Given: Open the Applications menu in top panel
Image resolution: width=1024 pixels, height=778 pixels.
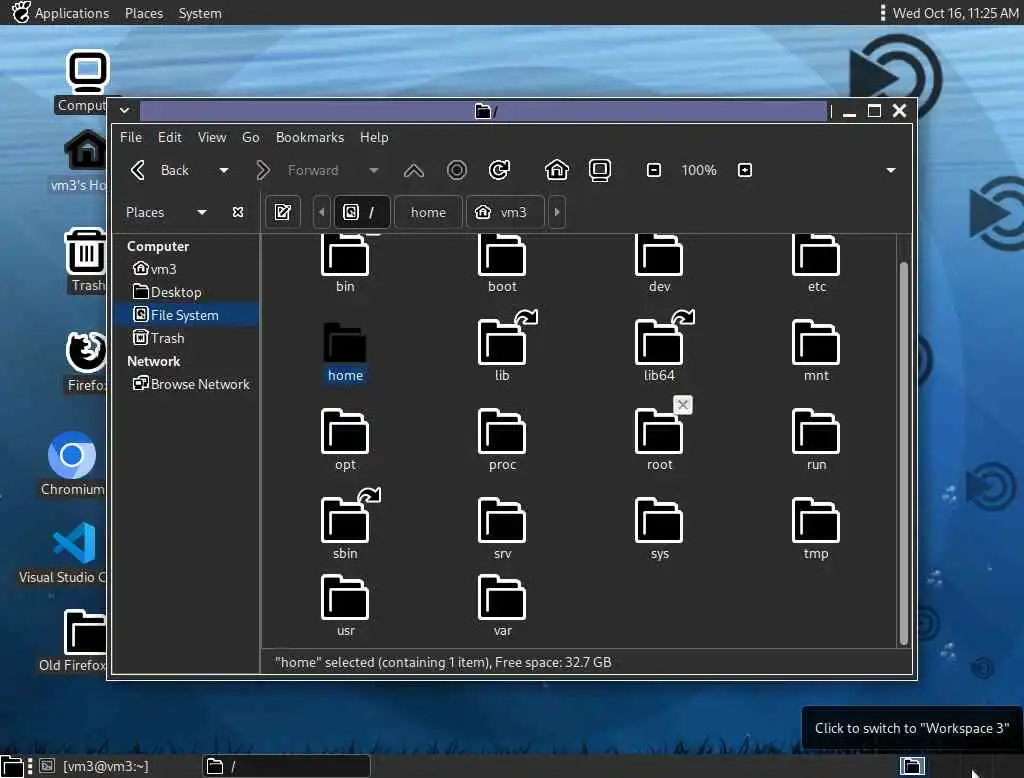Looking at the screenshot, I should [x=70, y=13].
